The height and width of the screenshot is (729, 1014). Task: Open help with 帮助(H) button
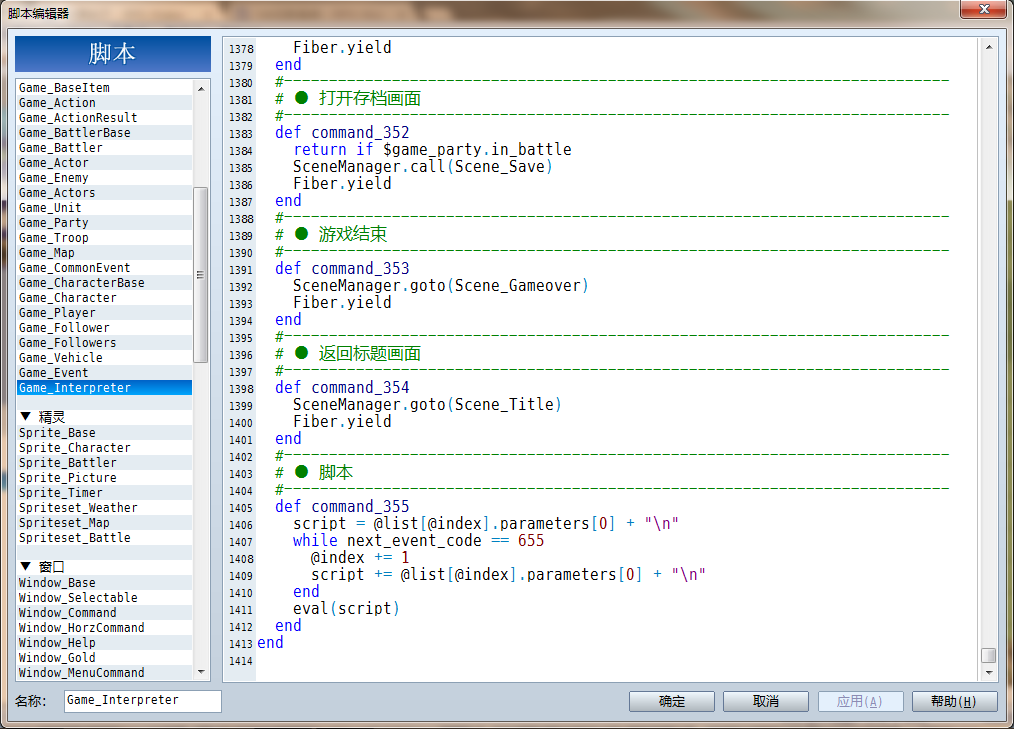pyautogui.click(x=954, y=701)
